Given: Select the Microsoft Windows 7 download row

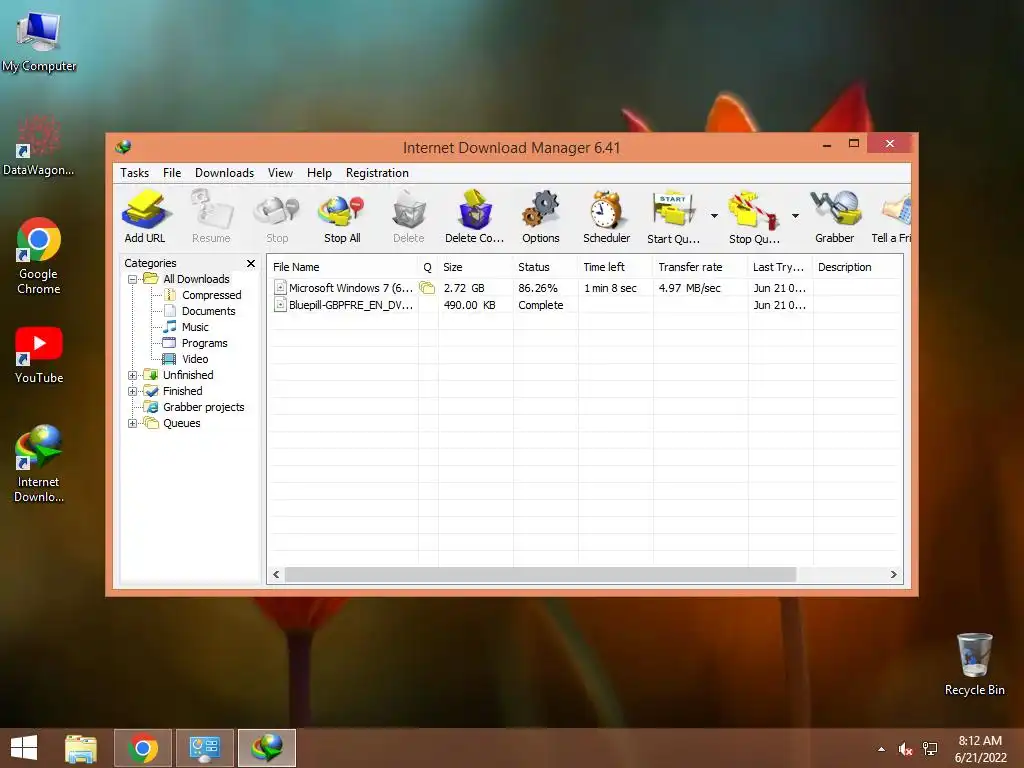Looking at the screenshot, I should [x=584, y=288].
